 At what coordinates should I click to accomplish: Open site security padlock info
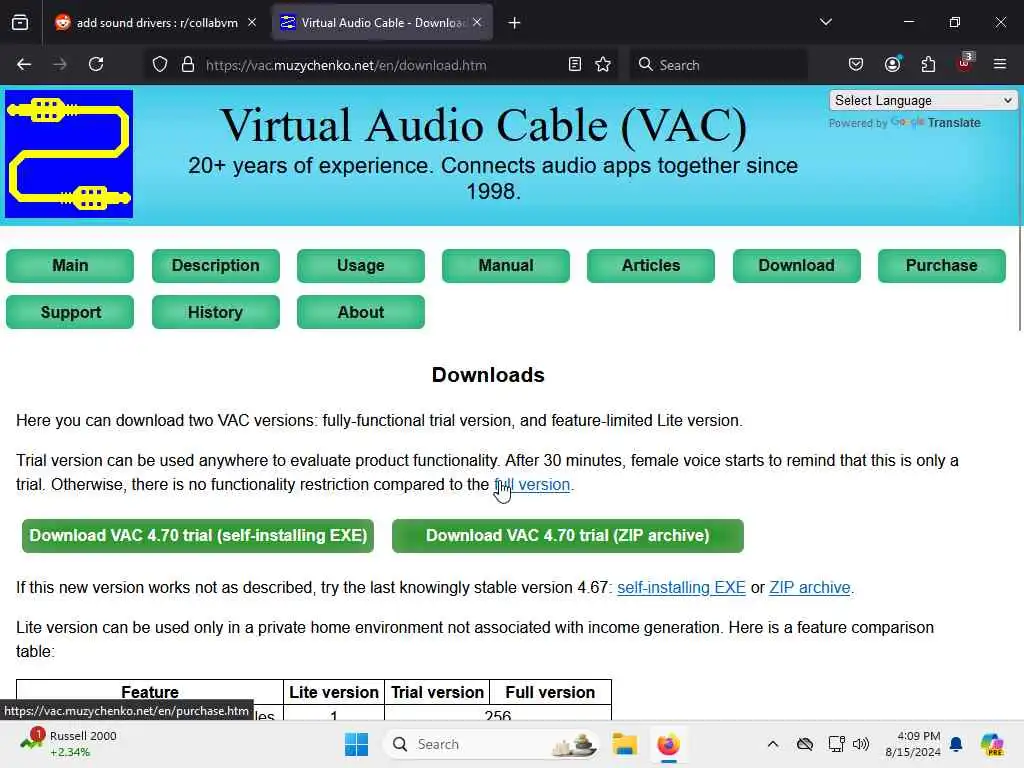pos(188,65)
